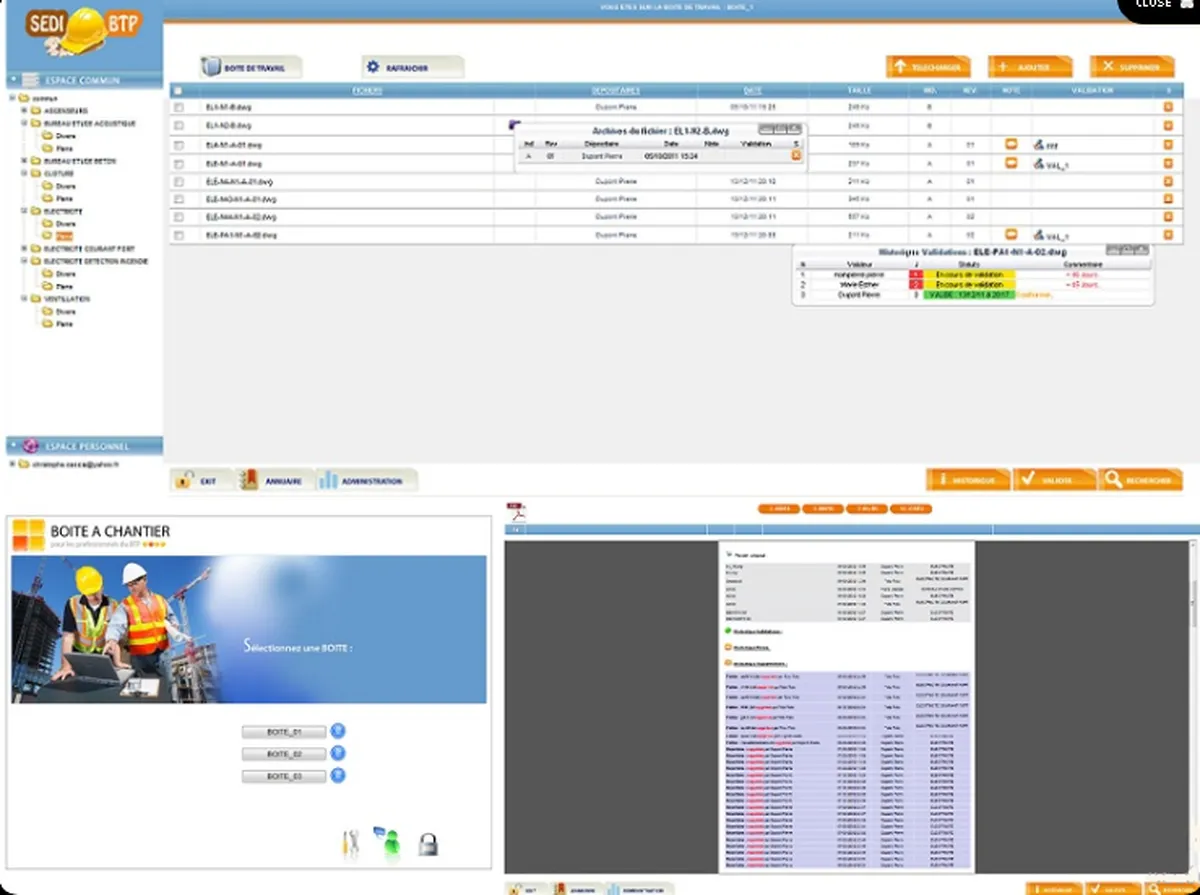The image size is (1200, 895).
Task: Sort by the DATE column header
Action: [x=753, y=90]
